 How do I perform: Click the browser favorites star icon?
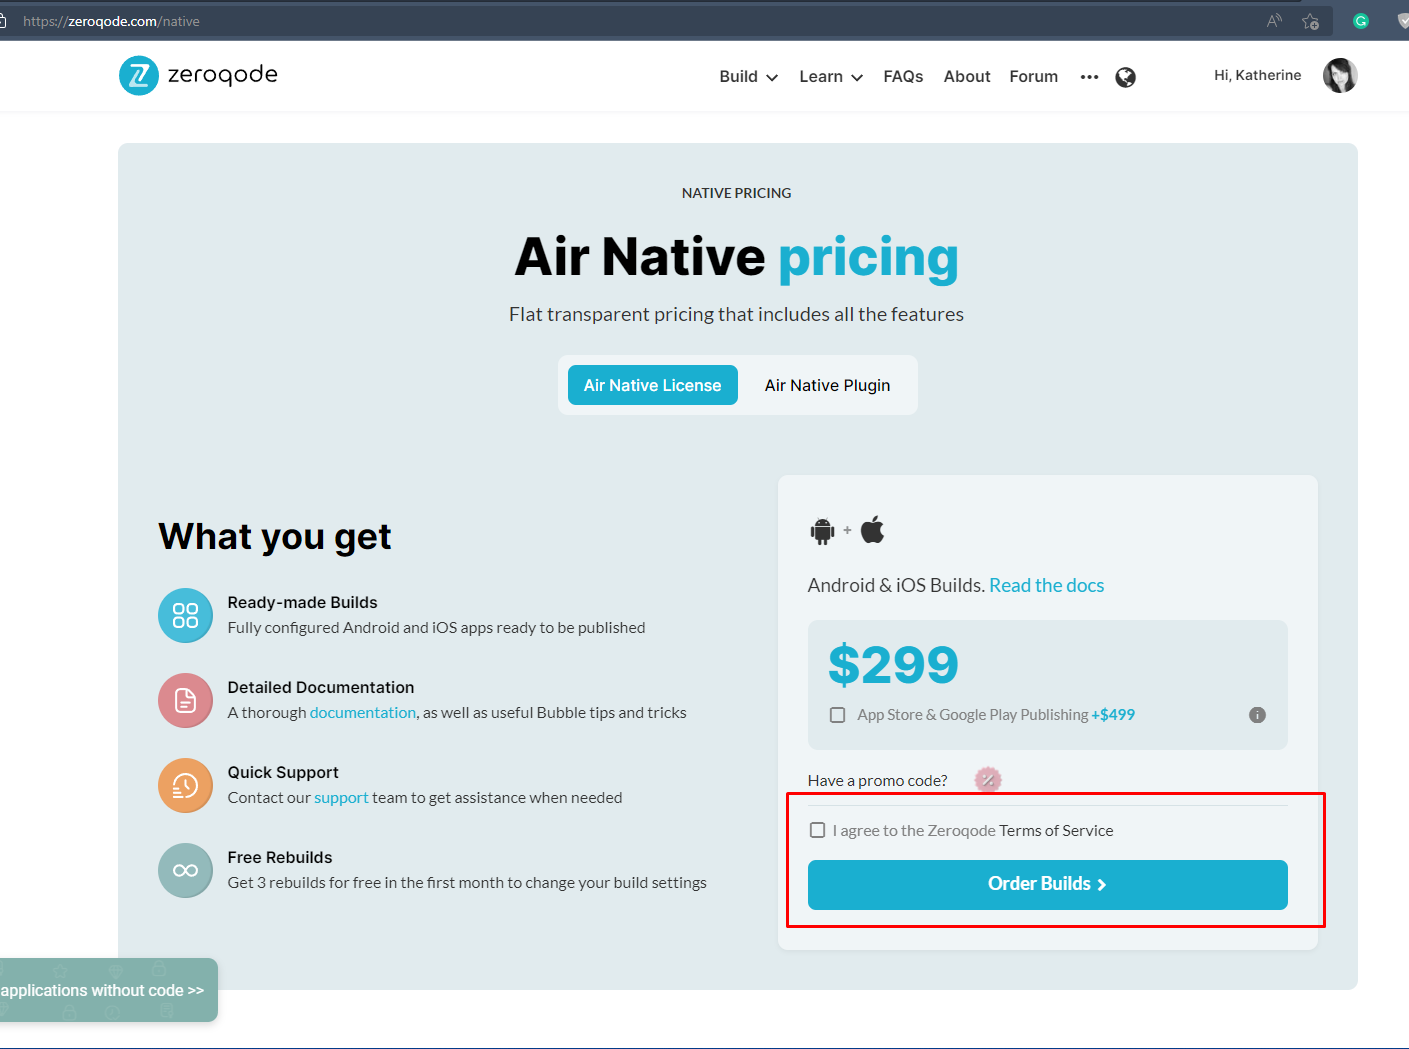1311,21
